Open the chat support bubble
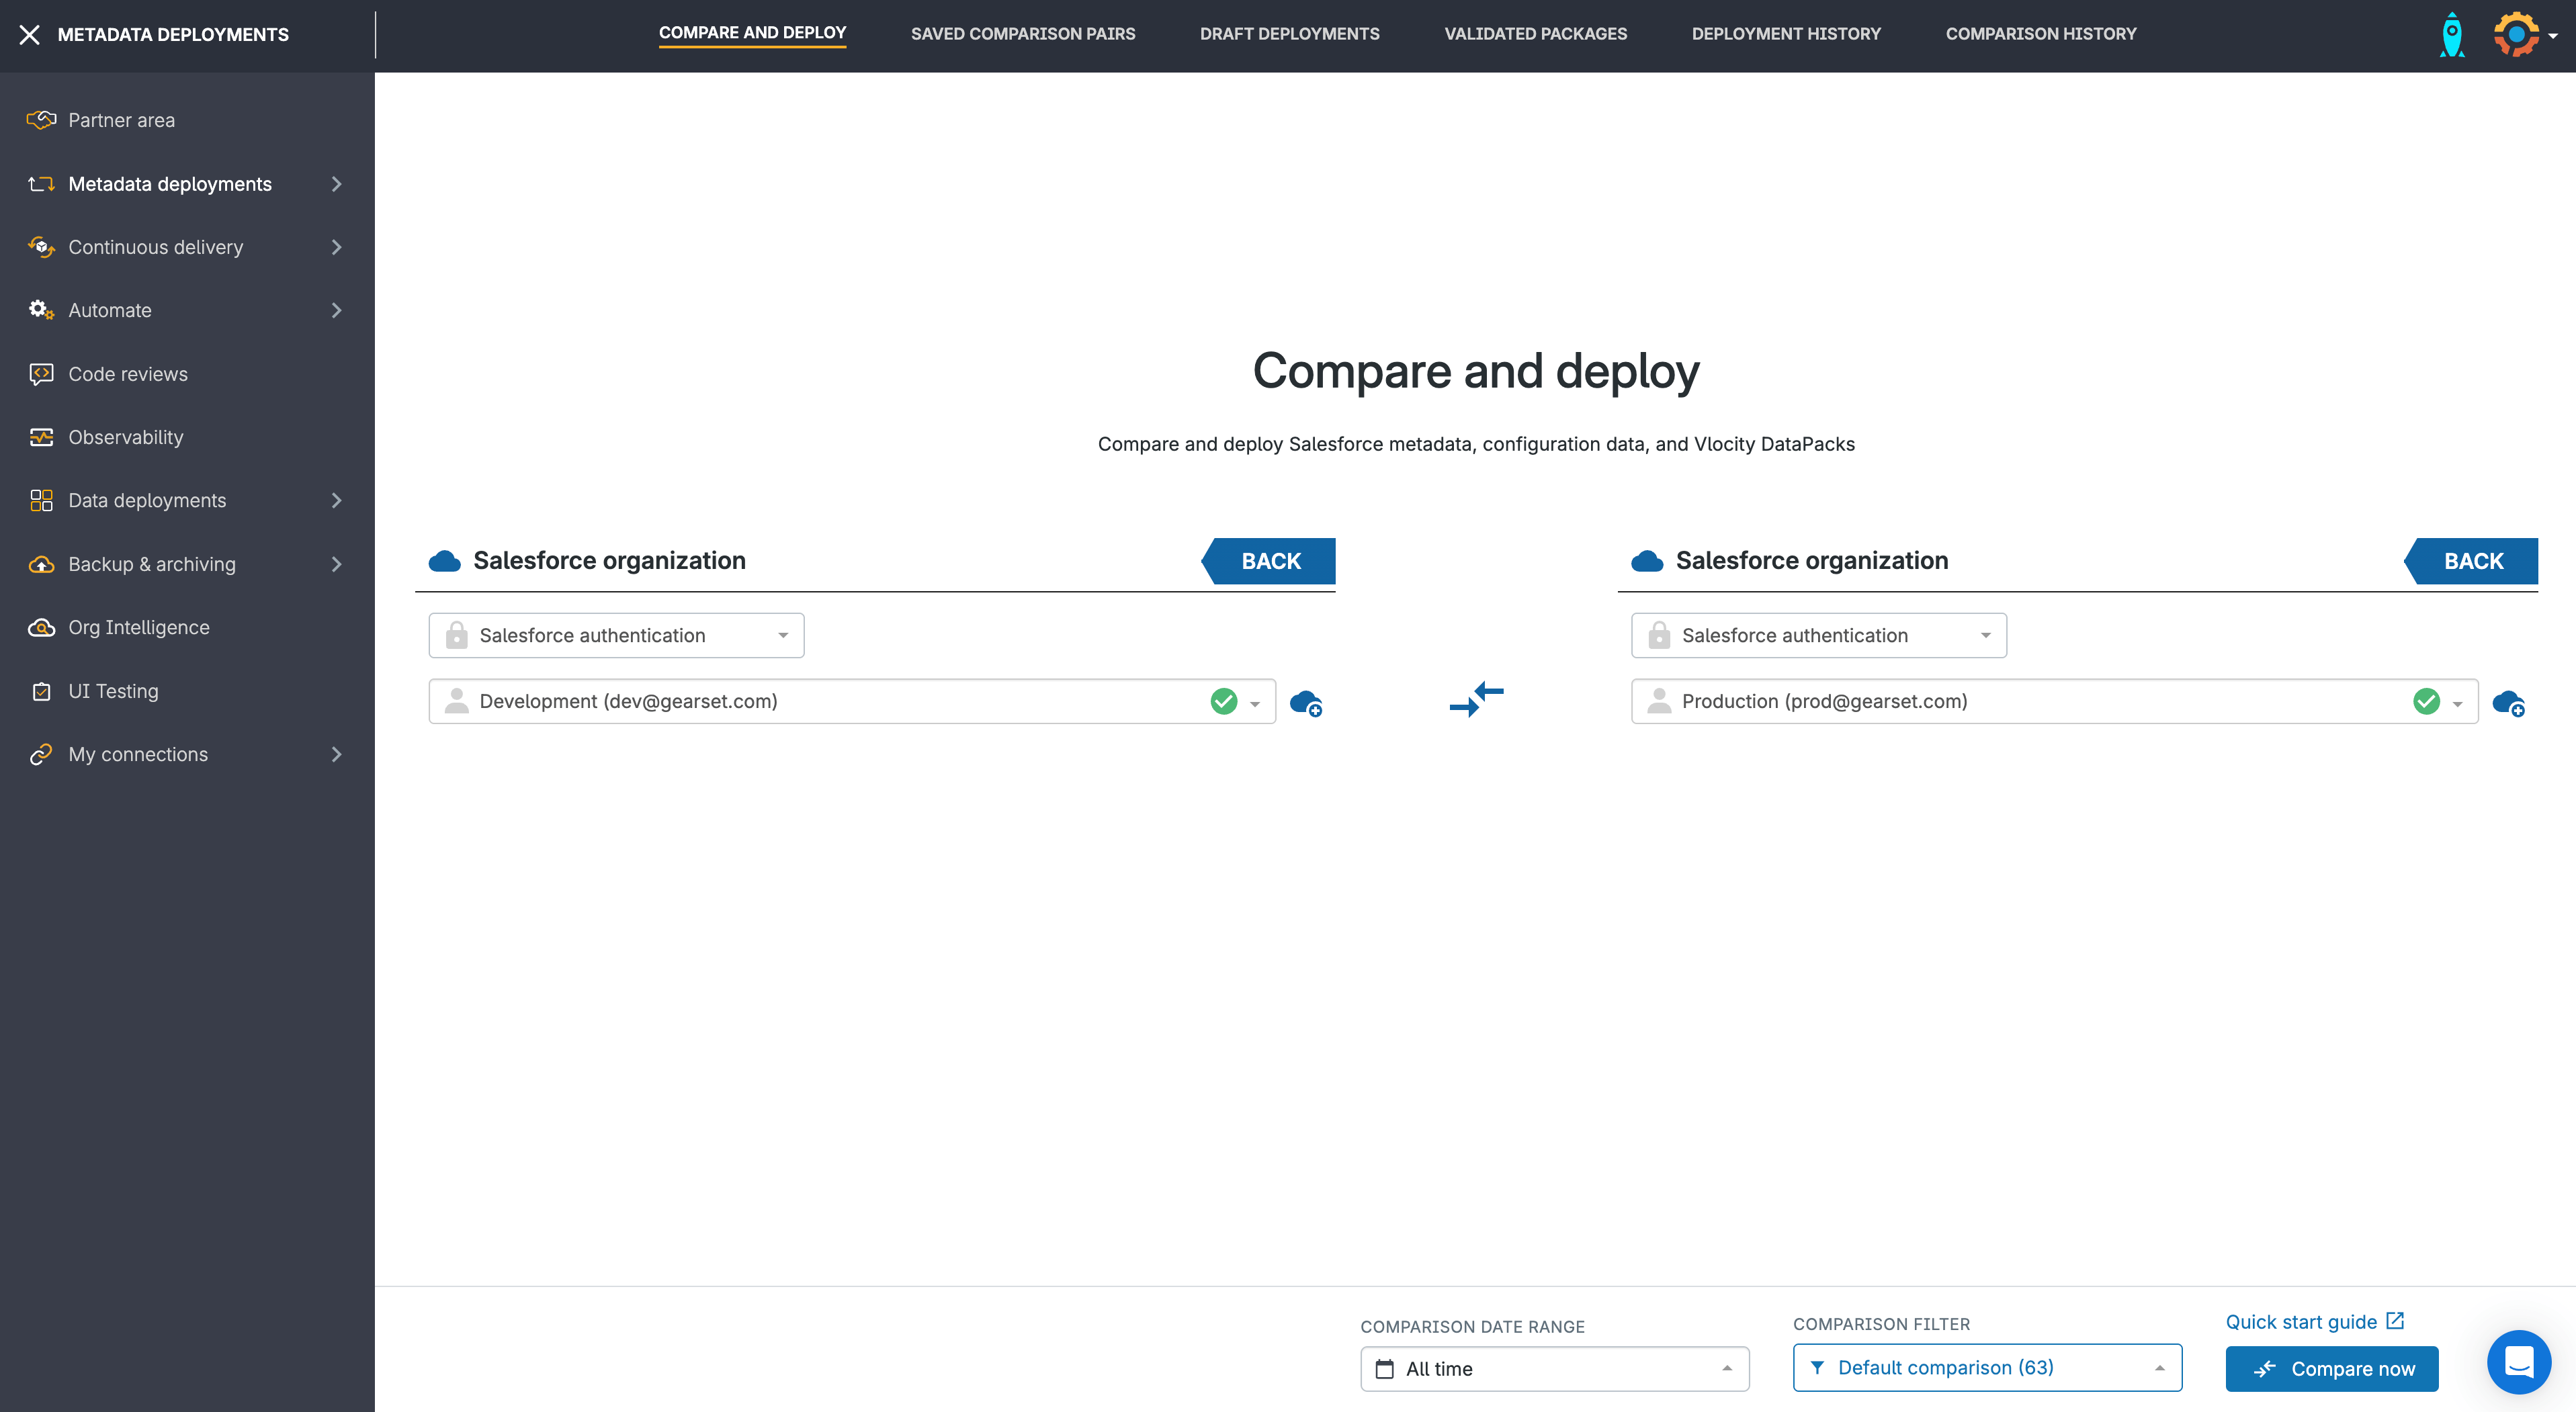Screen dimensions: 2576x1412 pos(2519,1362)
